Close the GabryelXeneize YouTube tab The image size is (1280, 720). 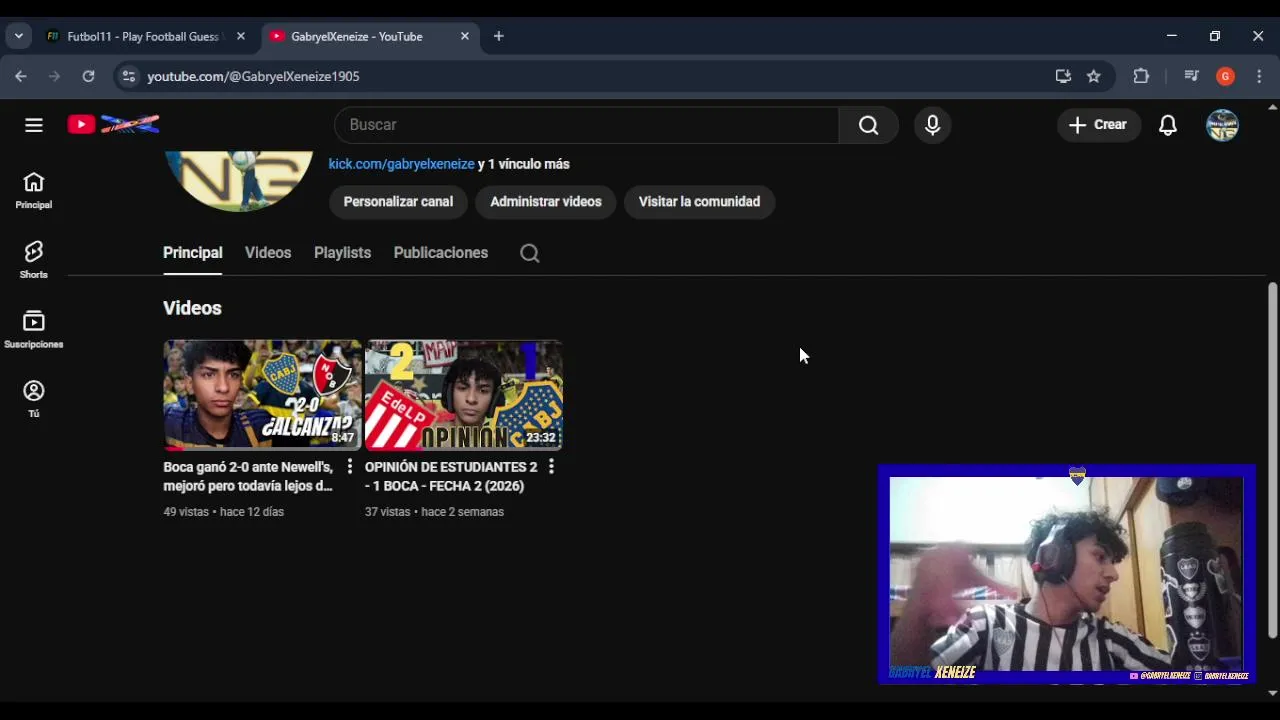[x=465, y=36]
